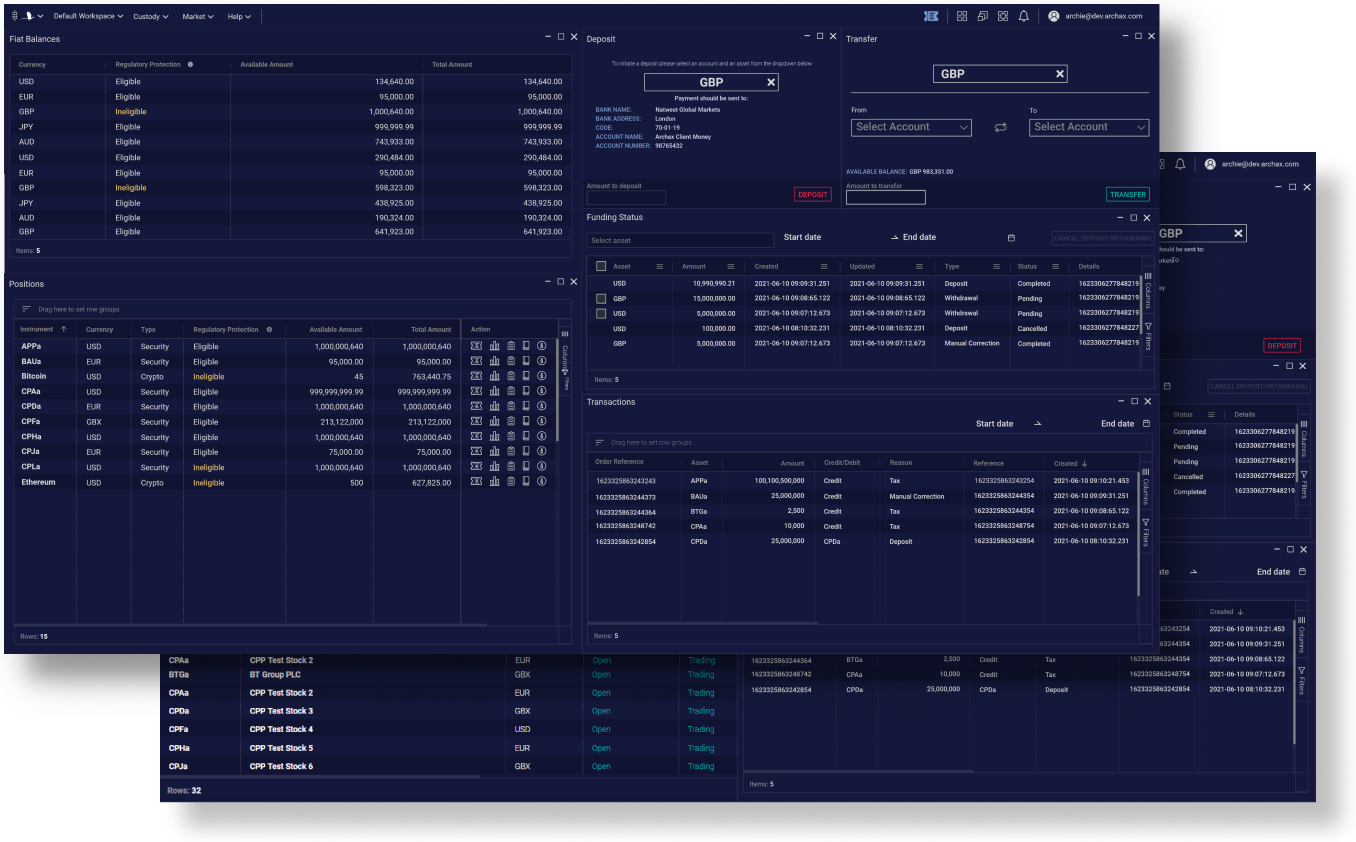Open Columns side tab in Transactions panel

click(1146, 485)
